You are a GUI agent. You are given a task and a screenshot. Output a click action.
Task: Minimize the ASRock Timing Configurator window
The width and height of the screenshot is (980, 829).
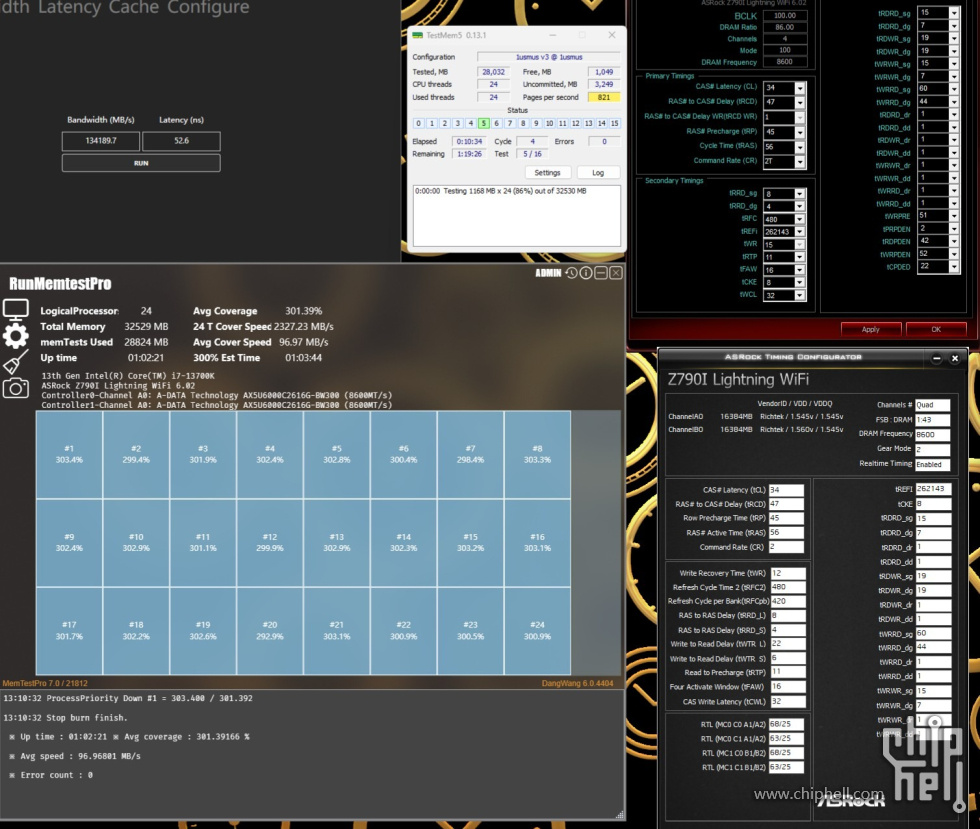tap(937, 358)
